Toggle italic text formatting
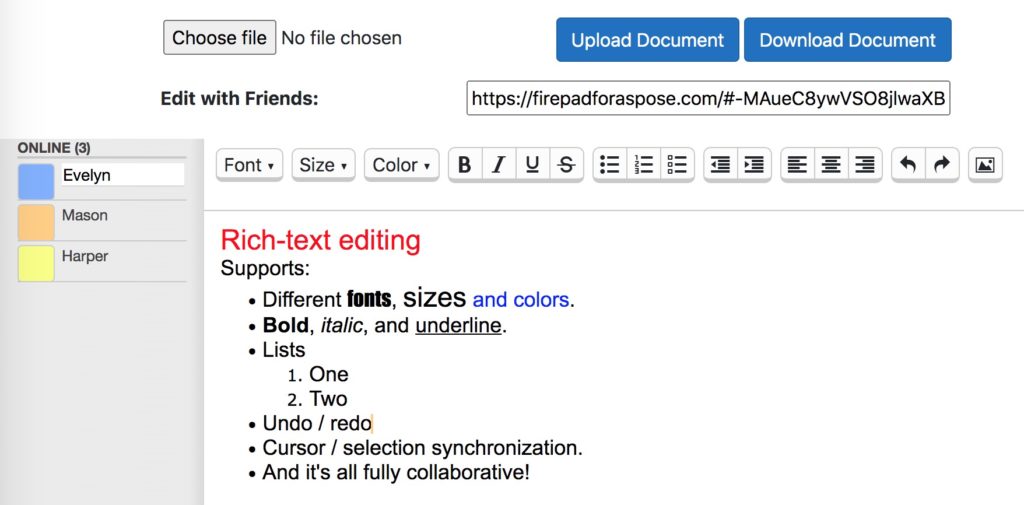This screenshot has width=1024, height=505. [x=498, y=165]
